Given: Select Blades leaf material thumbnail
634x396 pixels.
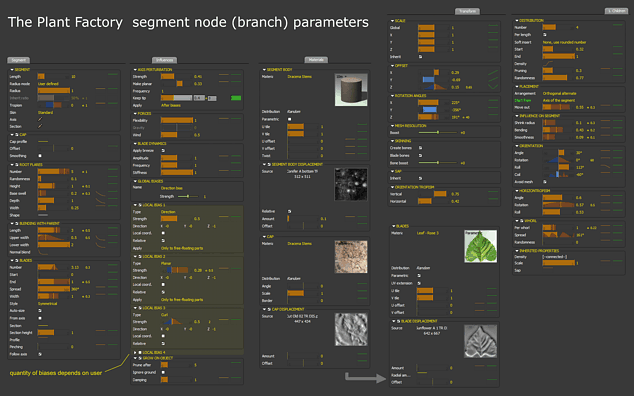Looking at the screenshot, I should pyautogui.click(x=480, y=246).
